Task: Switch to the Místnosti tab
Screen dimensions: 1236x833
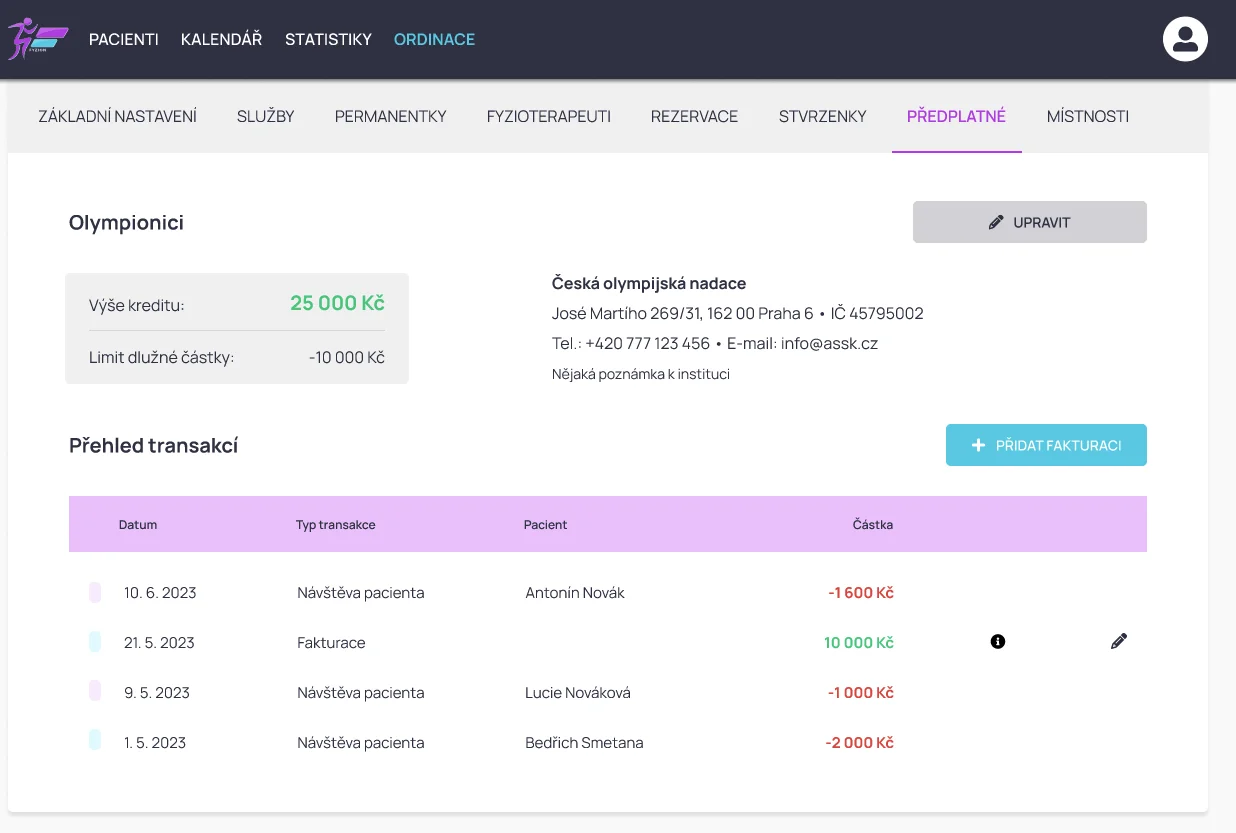Action: (x=1087, y=117)
